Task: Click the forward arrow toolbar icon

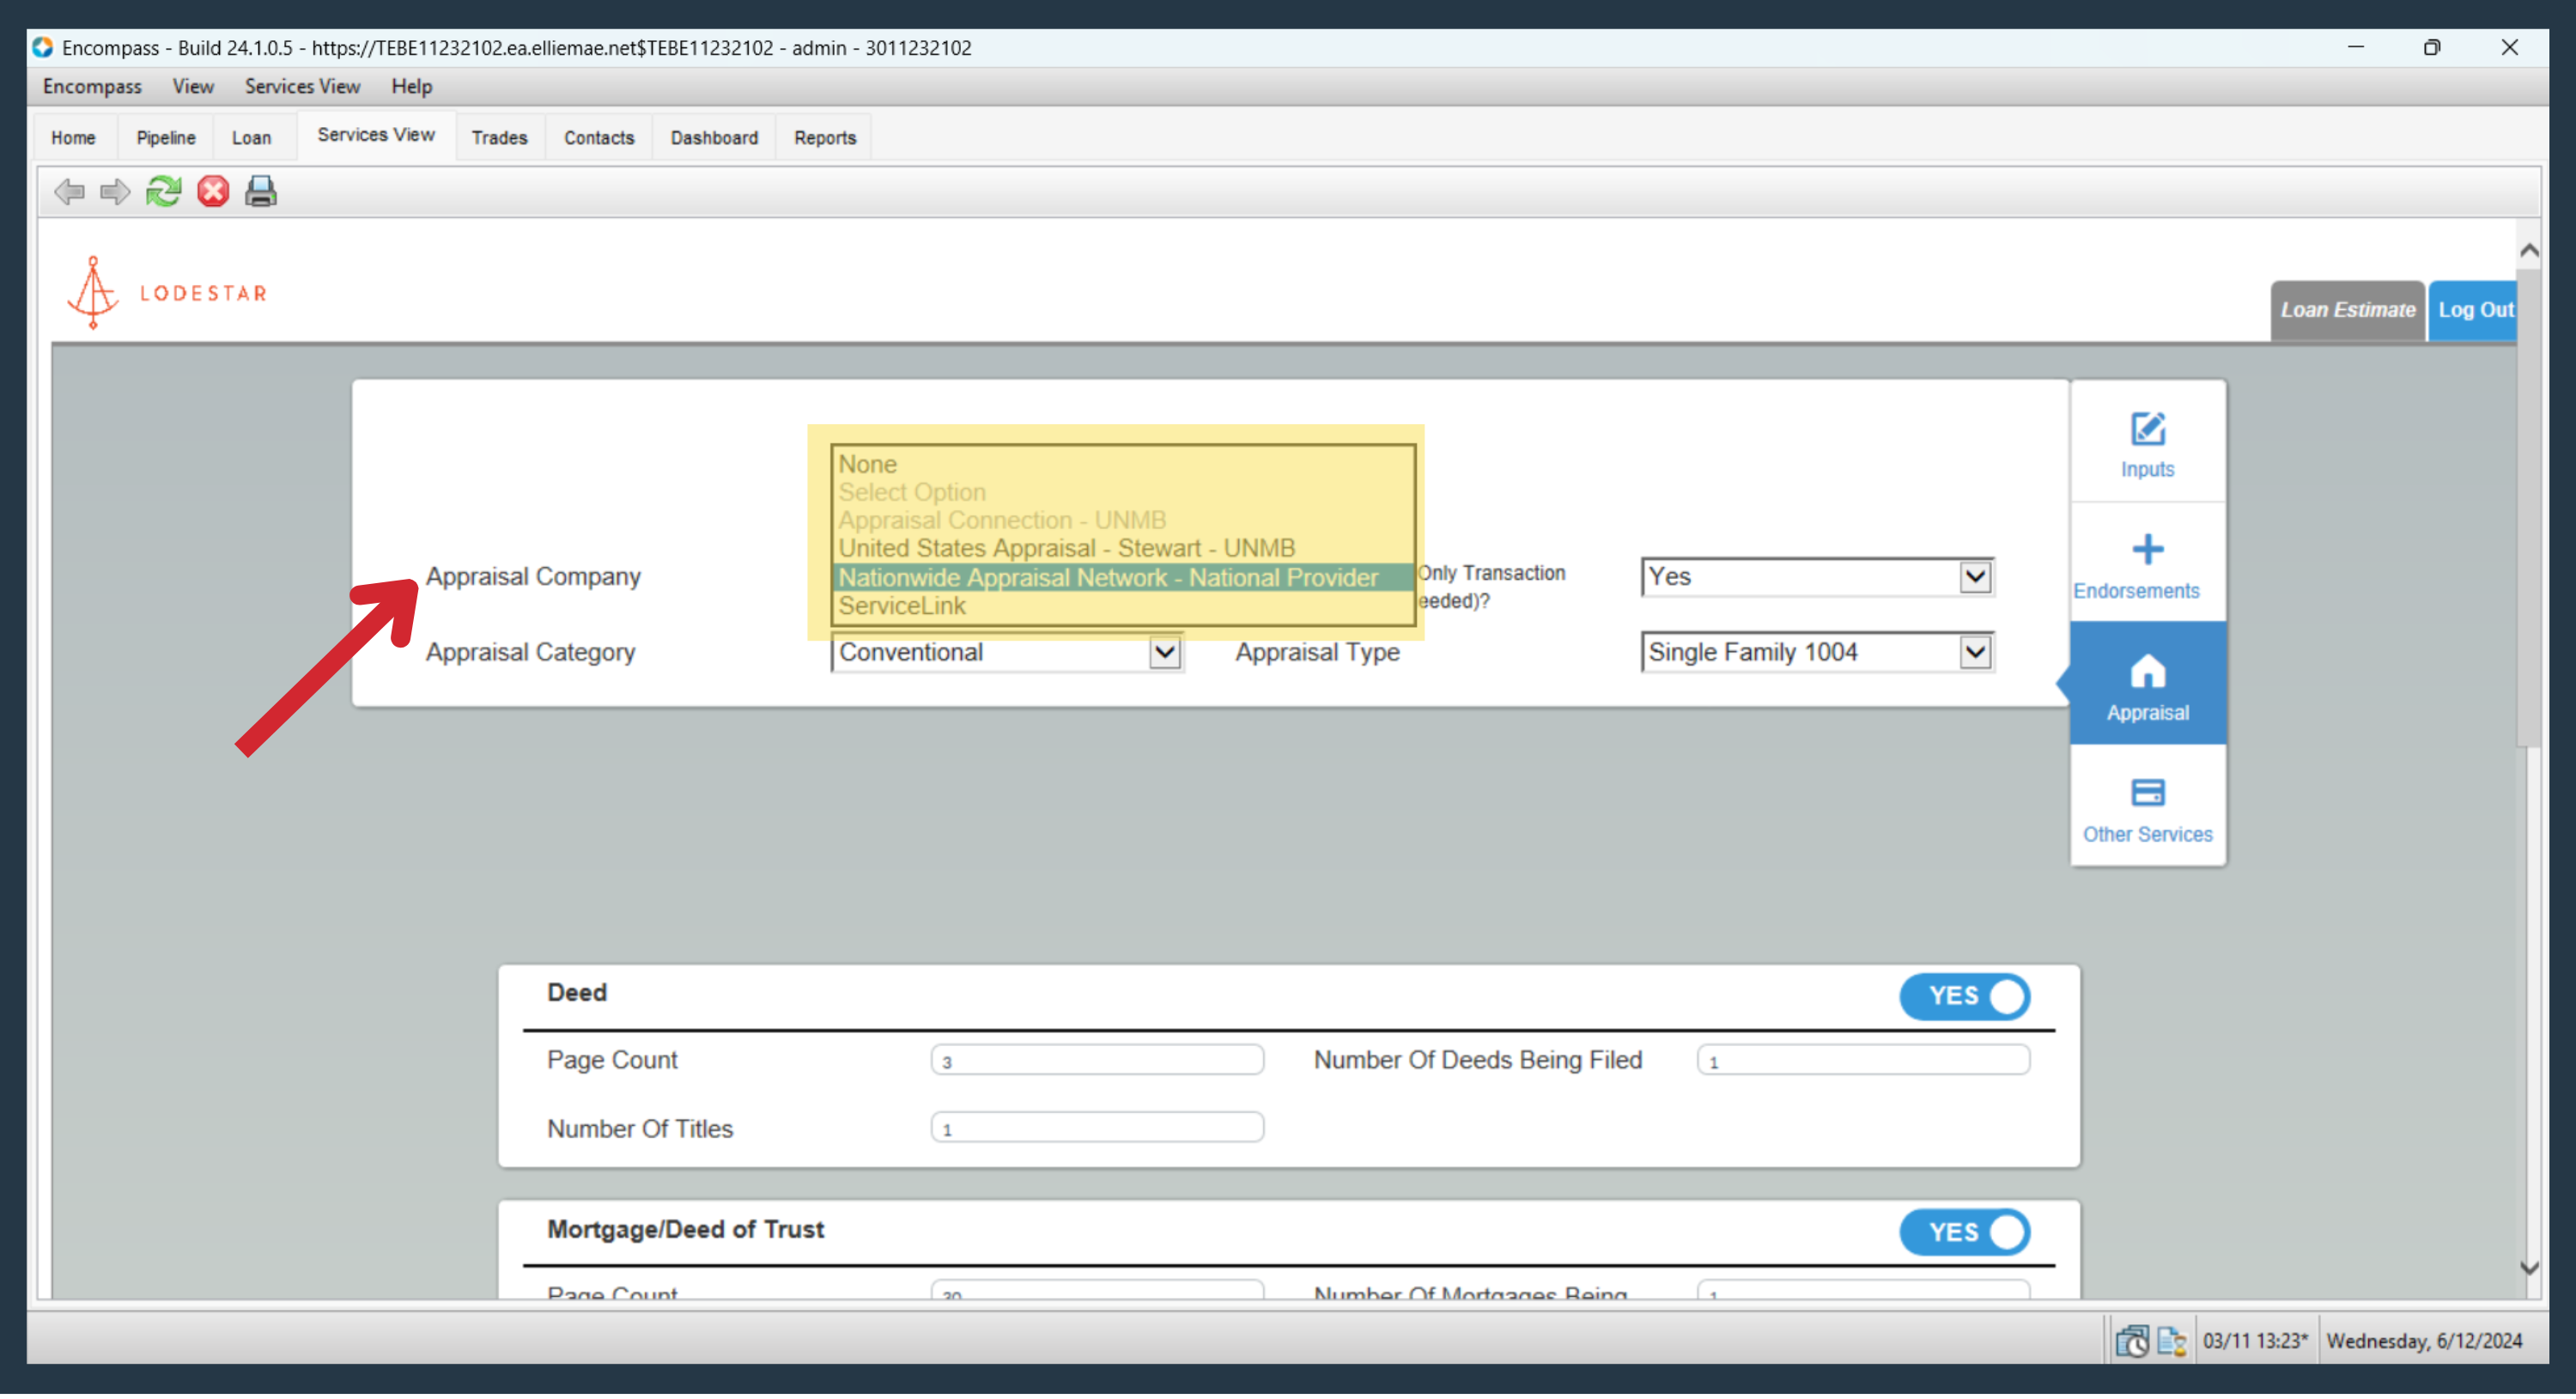Action: coord(115,191)
